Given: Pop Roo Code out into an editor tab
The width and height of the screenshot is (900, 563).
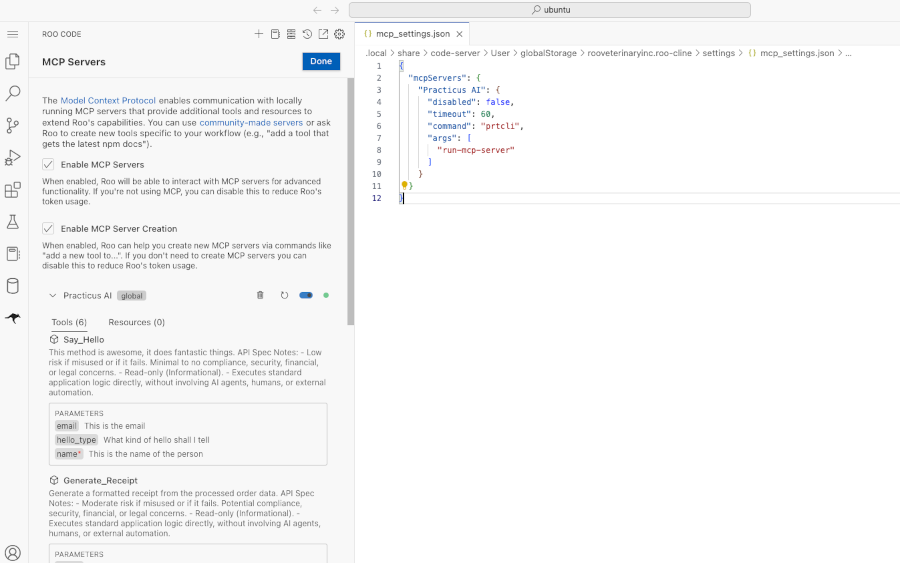Looking at the screenshot, I should tap(323, 34).
